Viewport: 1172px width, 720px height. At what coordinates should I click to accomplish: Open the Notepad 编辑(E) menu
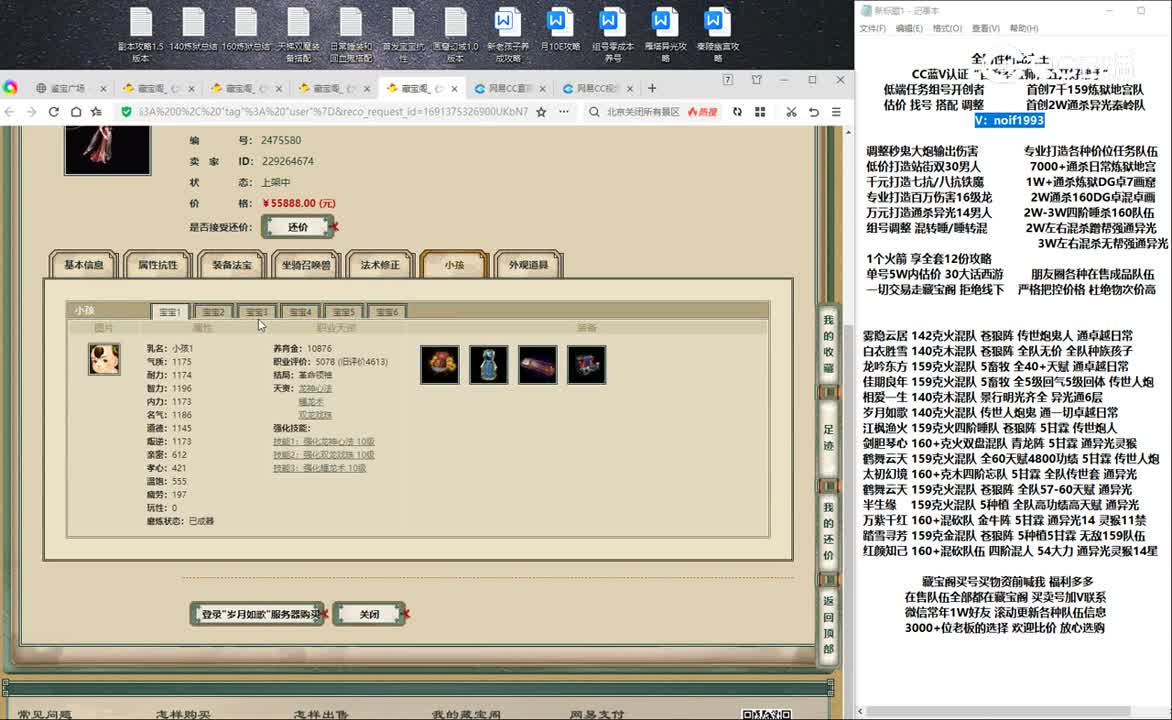[909, 28]
